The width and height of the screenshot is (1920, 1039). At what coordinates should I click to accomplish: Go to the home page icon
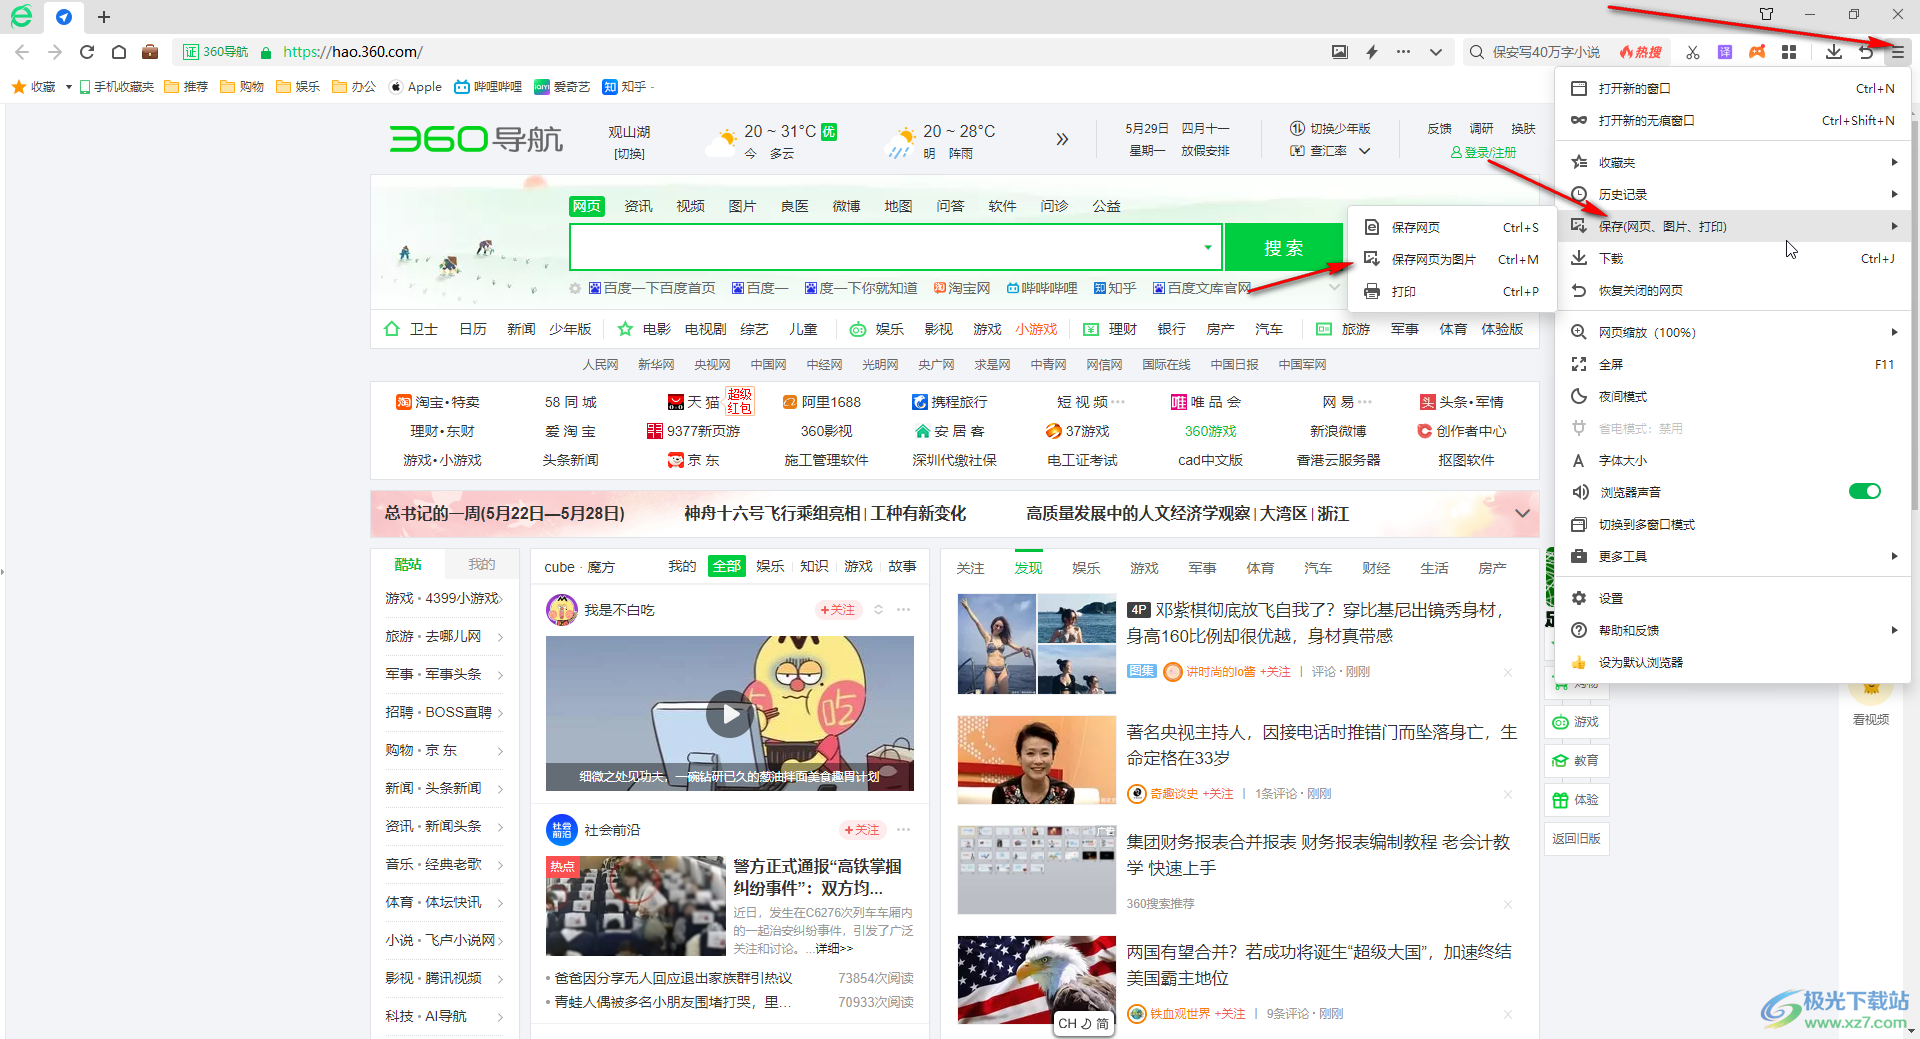tap(119, 52)
